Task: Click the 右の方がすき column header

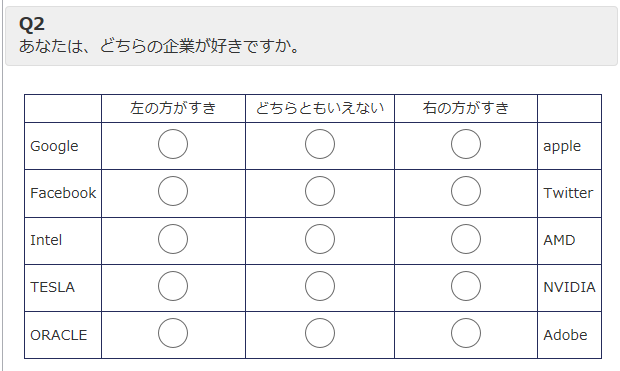Action: click(466, 108)
